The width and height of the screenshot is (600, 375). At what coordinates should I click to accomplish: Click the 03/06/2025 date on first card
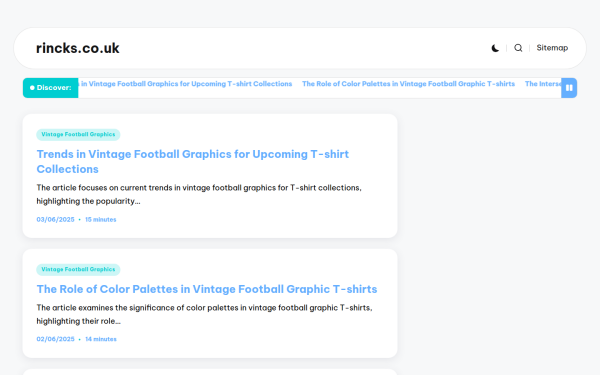55,219
